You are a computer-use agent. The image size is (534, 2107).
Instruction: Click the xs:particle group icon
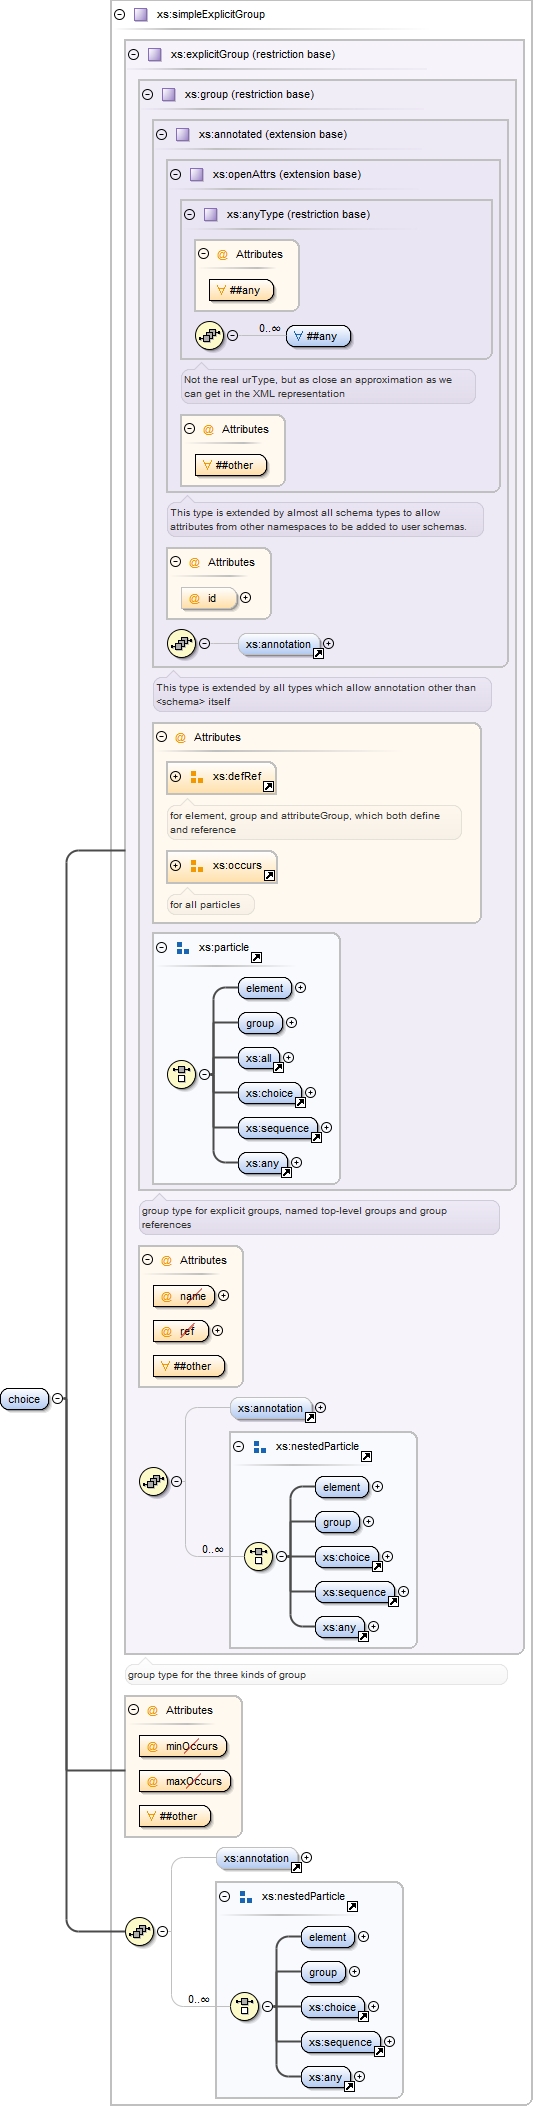183,948
